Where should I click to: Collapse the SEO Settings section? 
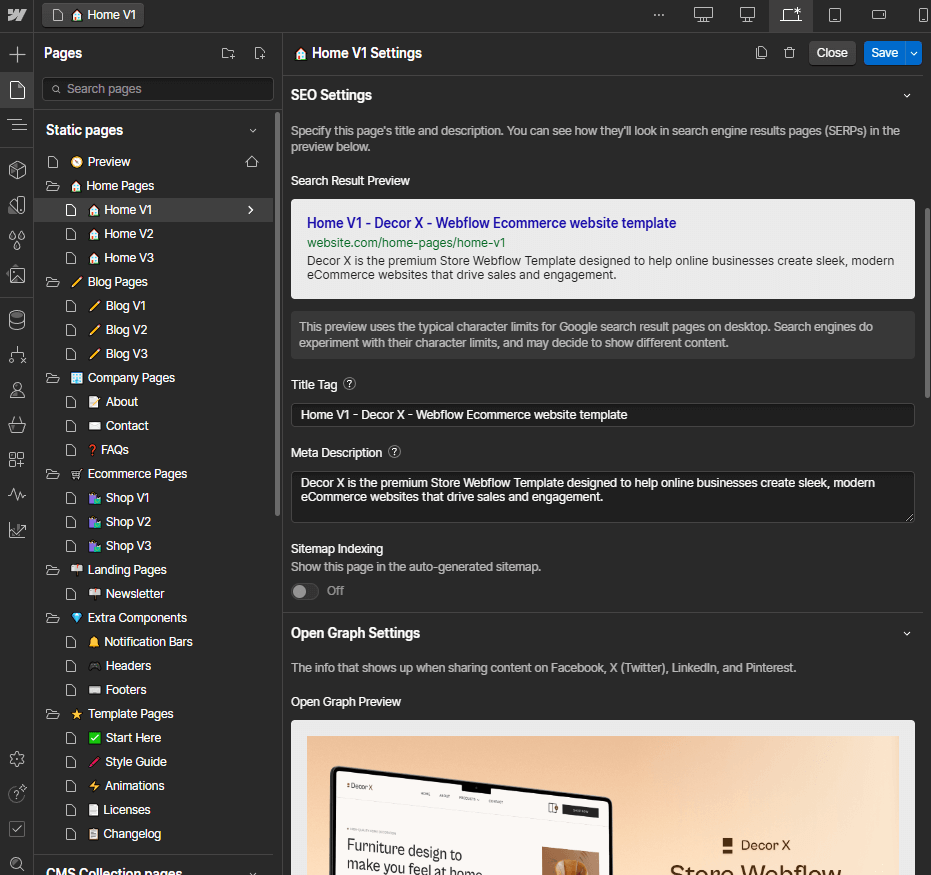907,95
